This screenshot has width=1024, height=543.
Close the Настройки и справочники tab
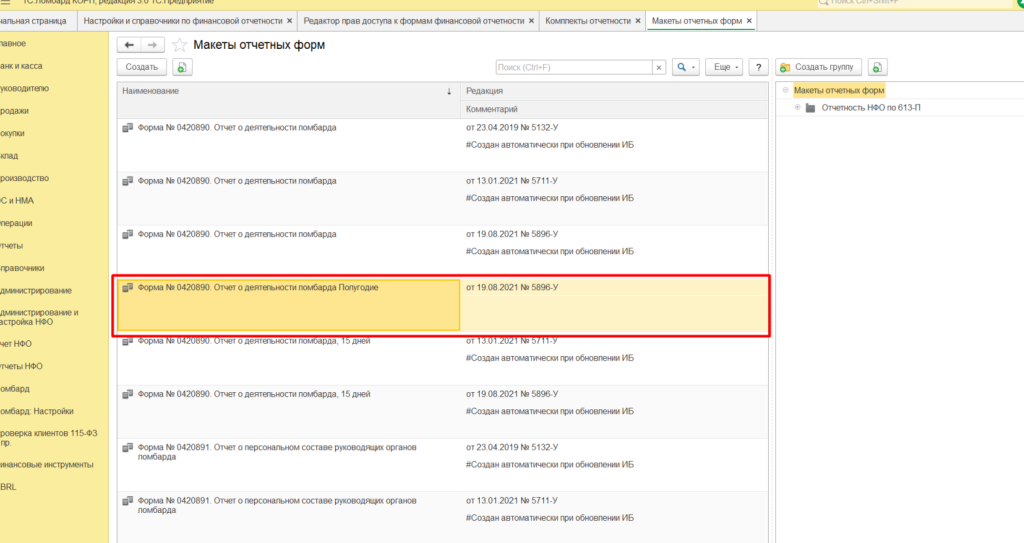click(x=290, y=20)
